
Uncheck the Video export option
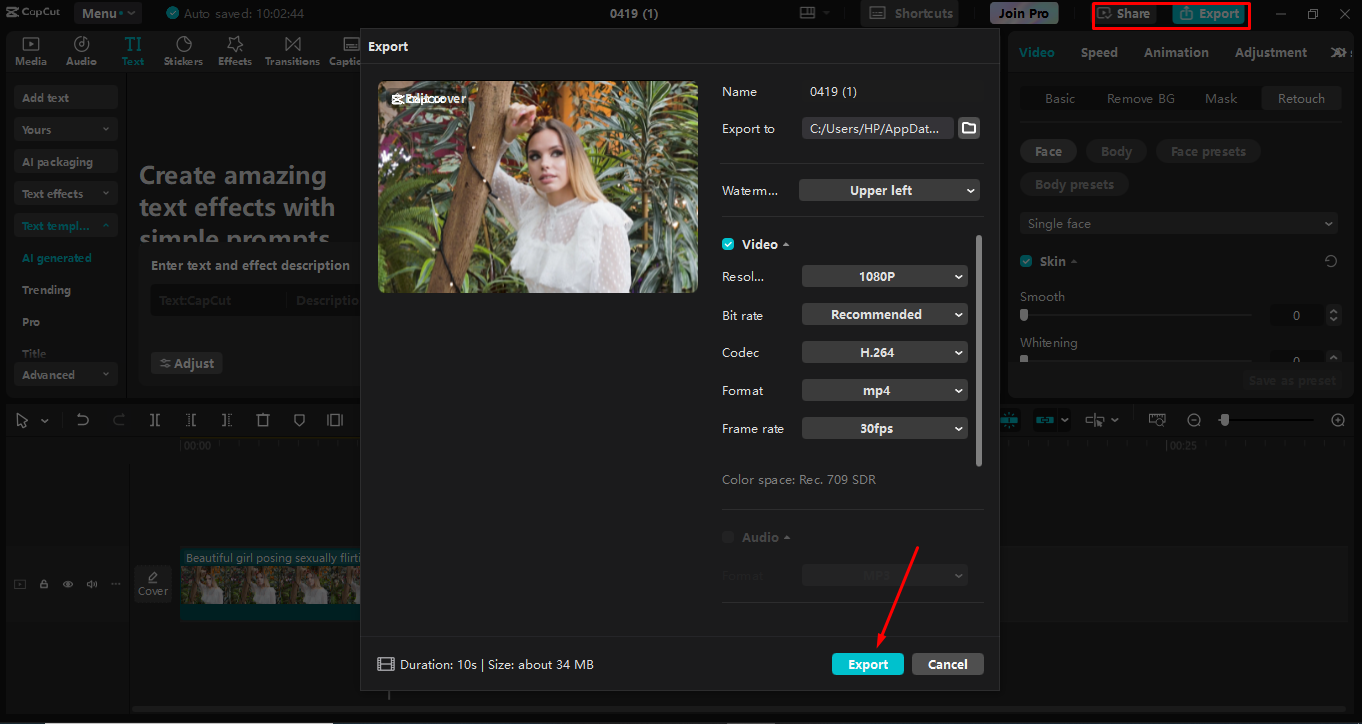pos(728,243)
